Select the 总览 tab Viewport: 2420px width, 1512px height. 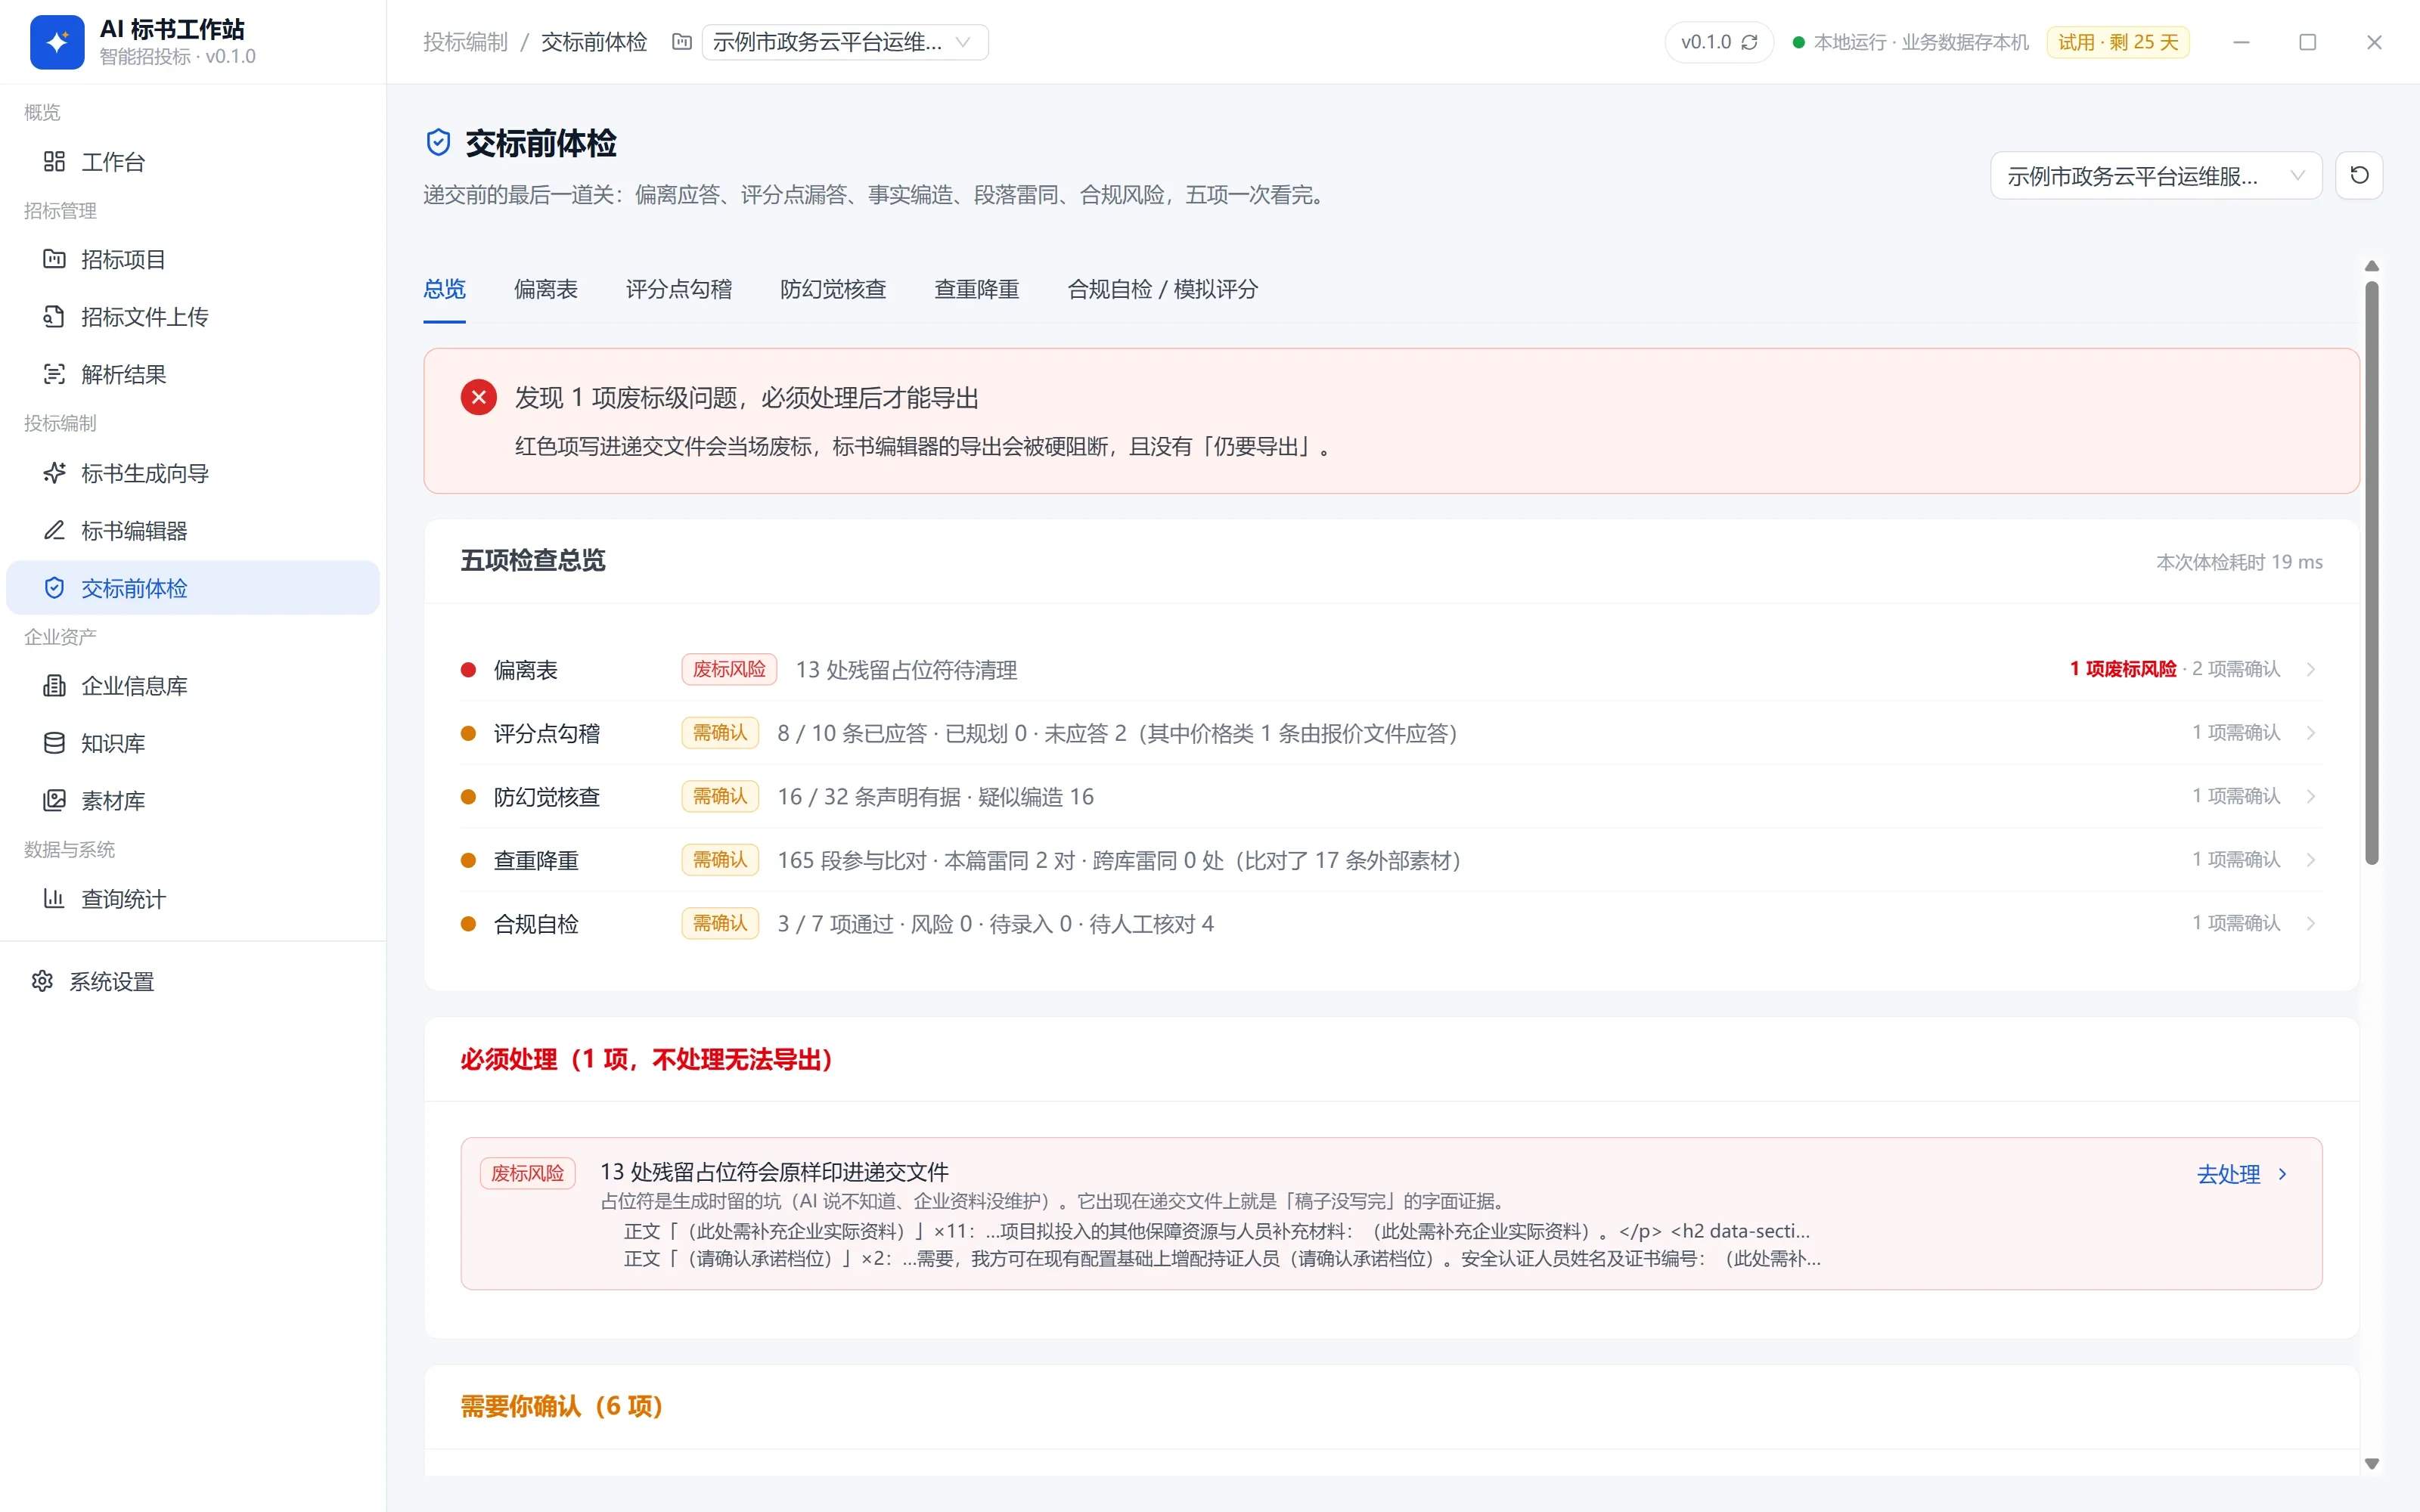coord(444,289)
